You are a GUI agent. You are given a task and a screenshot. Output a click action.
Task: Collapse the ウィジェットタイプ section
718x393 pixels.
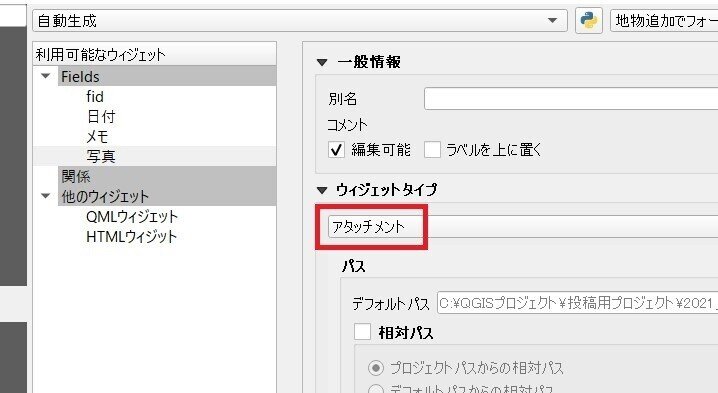point(322,190)
